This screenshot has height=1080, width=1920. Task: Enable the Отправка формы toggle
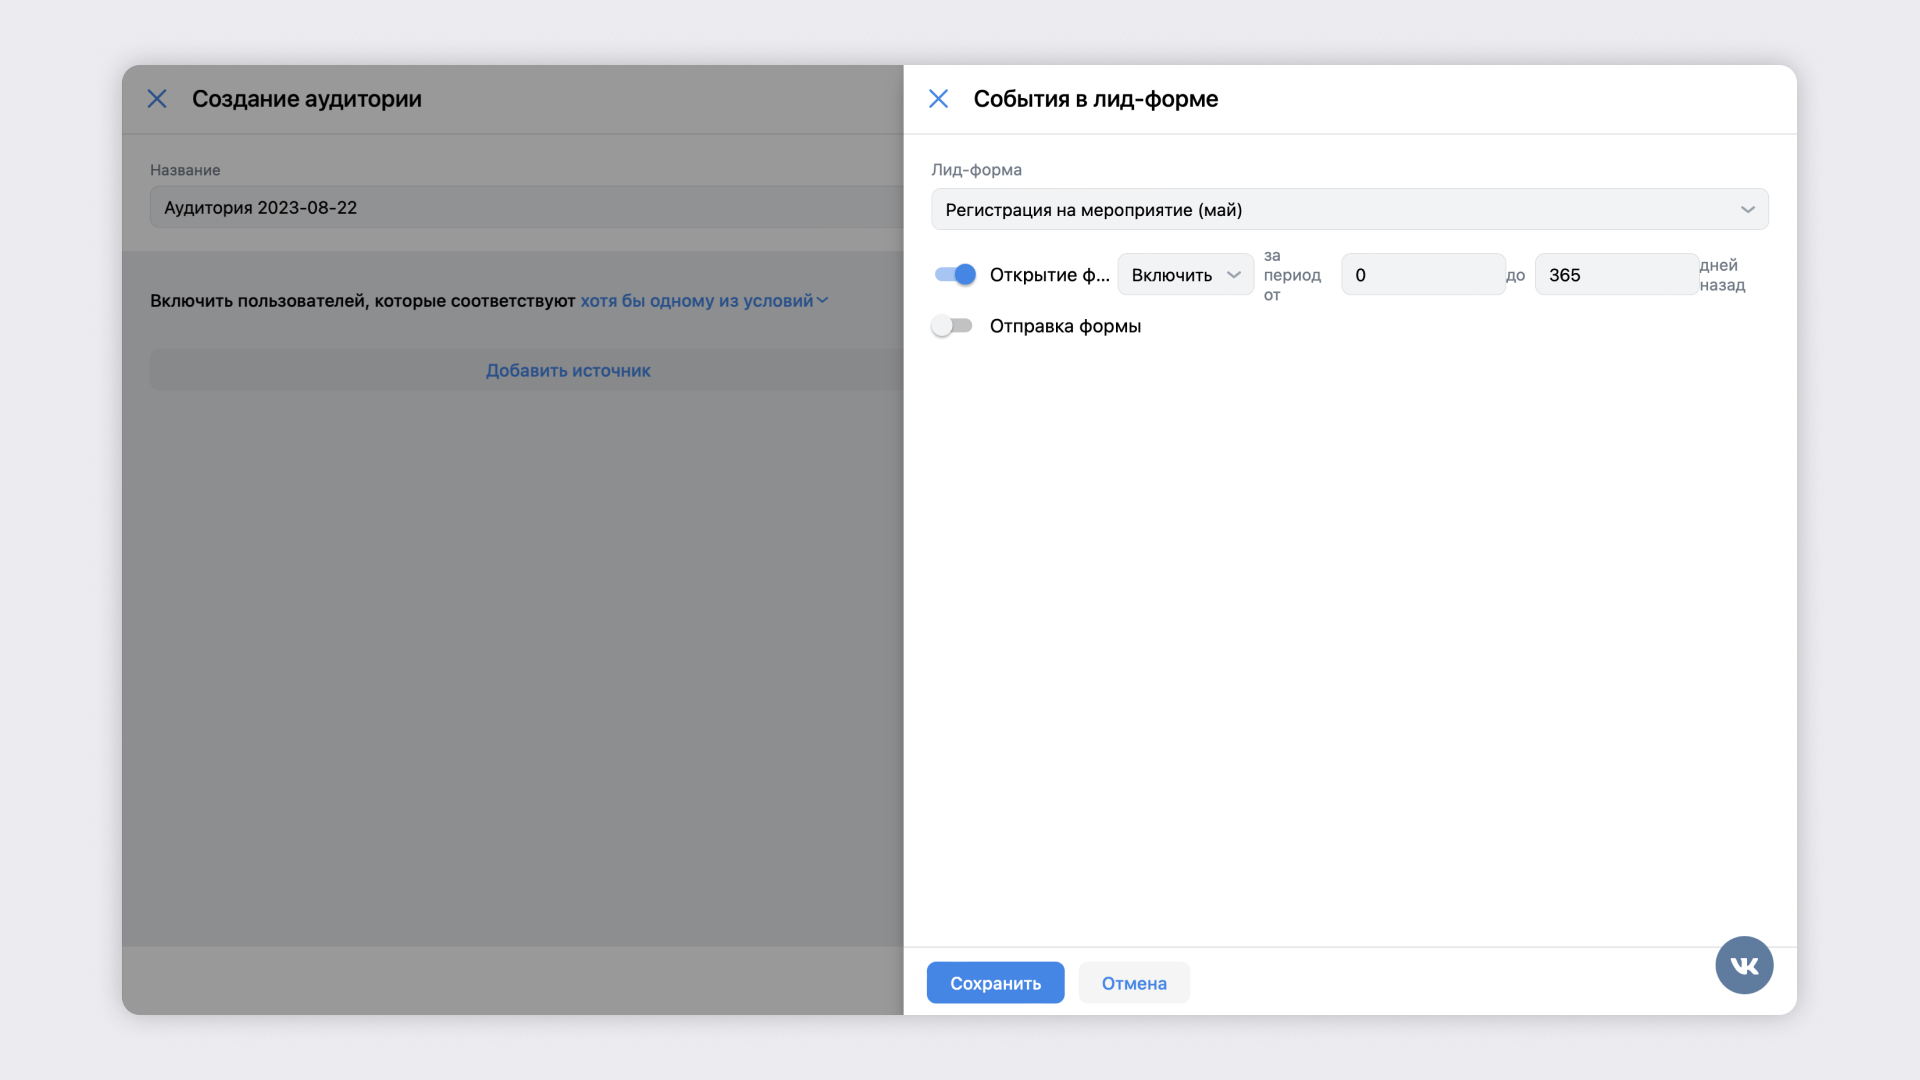click(x=952, y=326)
